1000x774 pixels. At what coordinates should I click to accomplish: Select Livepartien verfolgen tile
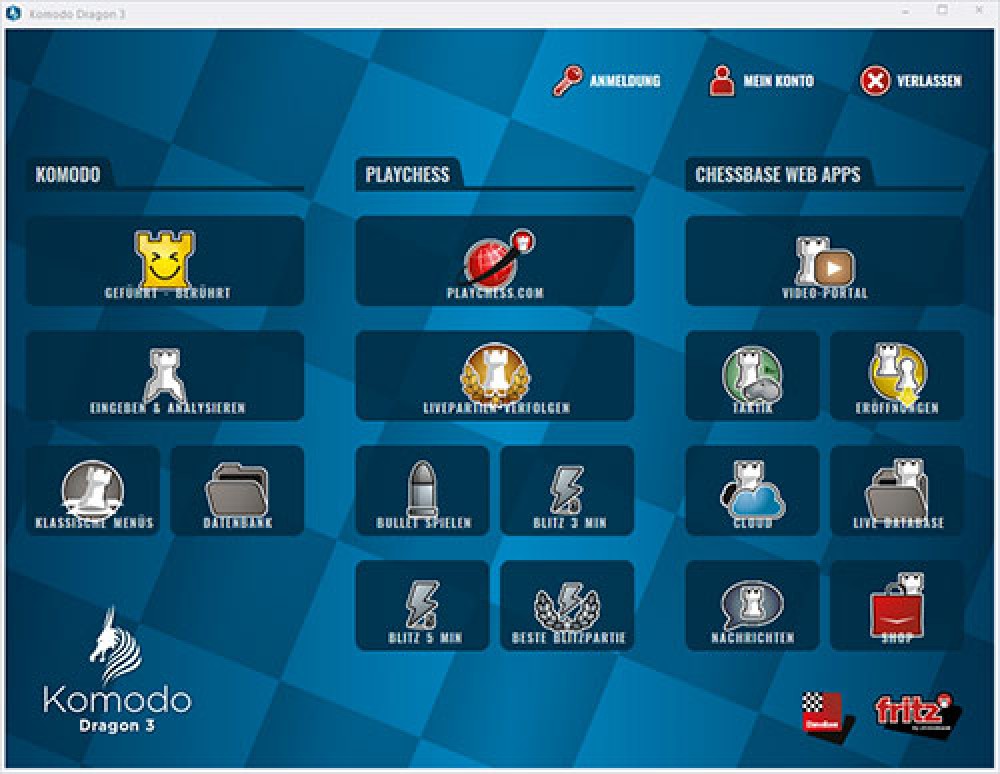(495, 376)
